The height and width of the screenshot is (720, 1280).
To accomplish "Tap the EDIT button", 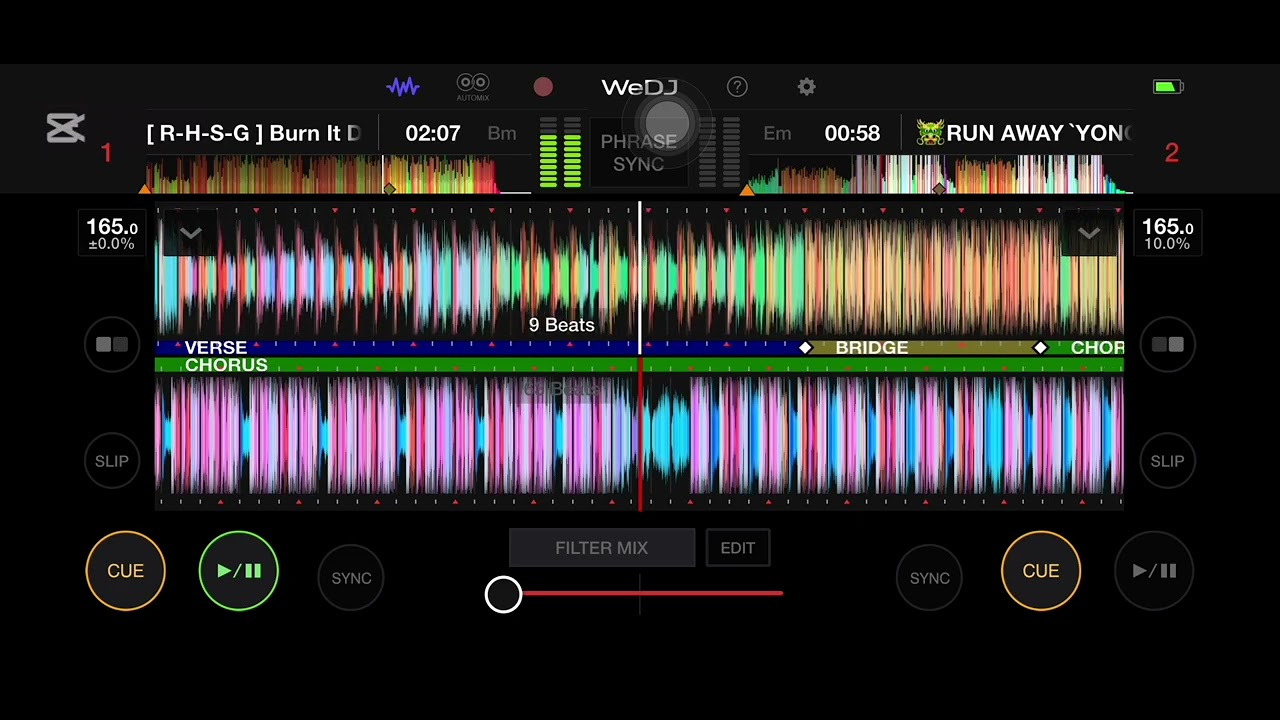I will (x=738, y=548).
